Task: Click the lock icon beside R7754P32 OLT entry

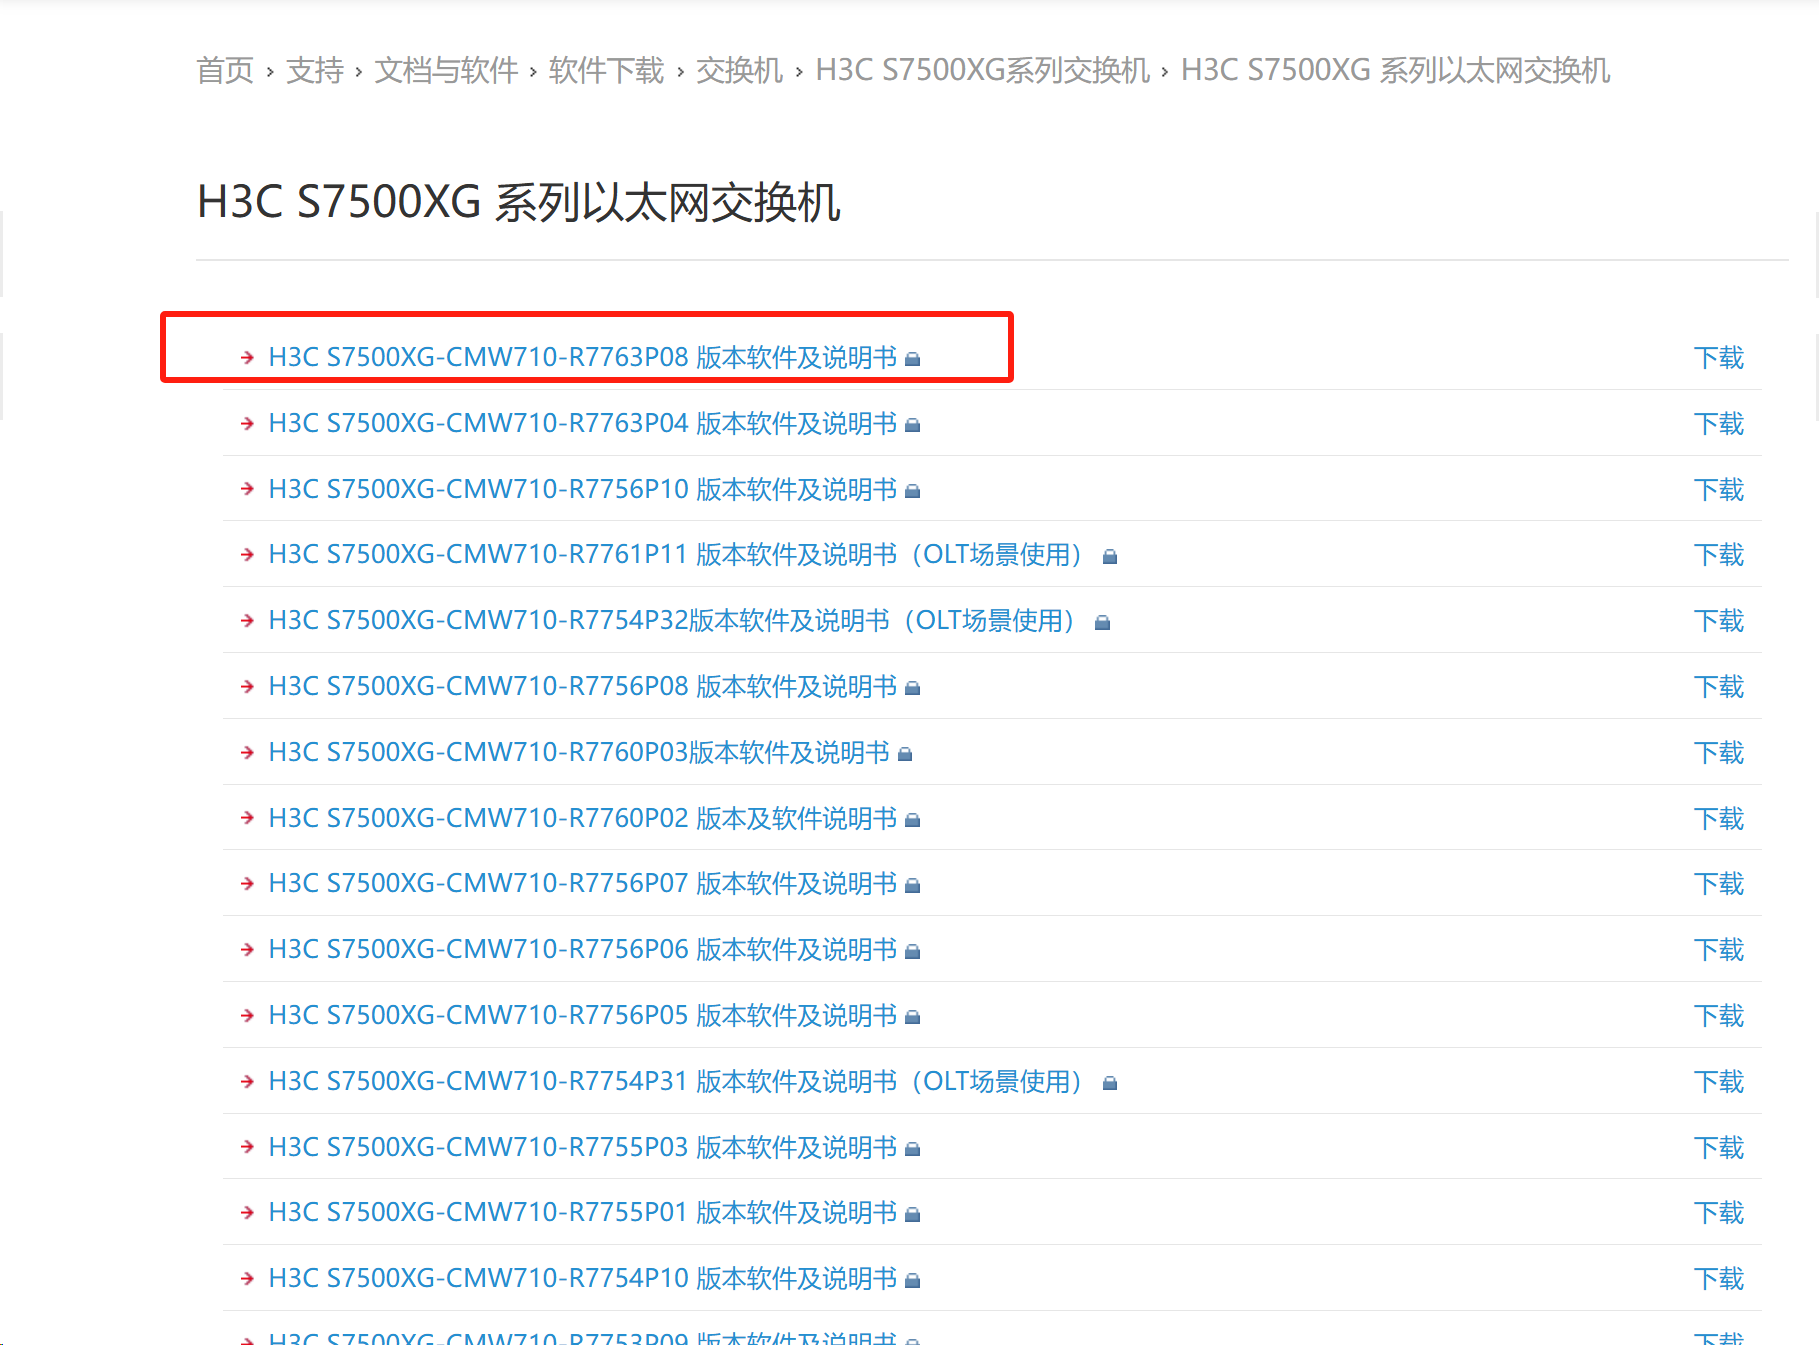Action: point(1103,623)
